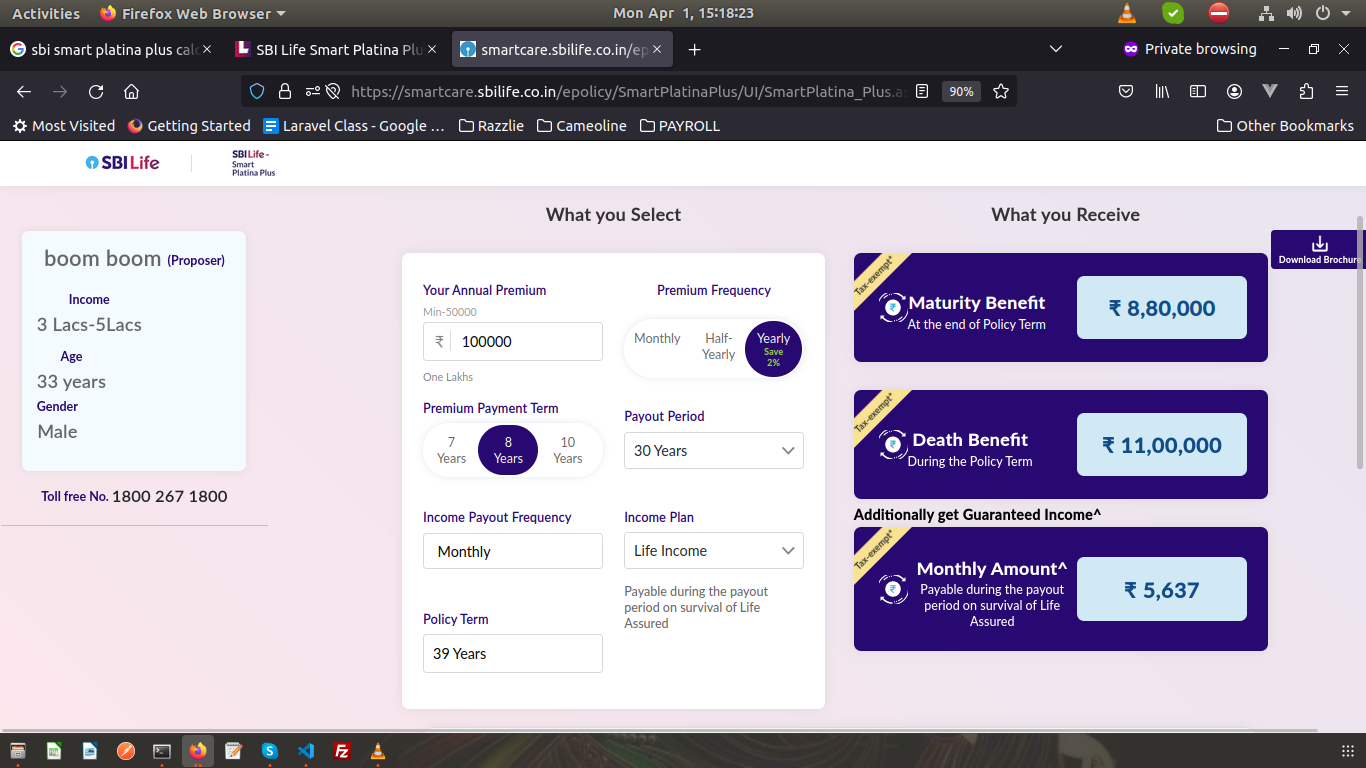Click the Download Brochure icon
1366x768 pixels.
1319,244
